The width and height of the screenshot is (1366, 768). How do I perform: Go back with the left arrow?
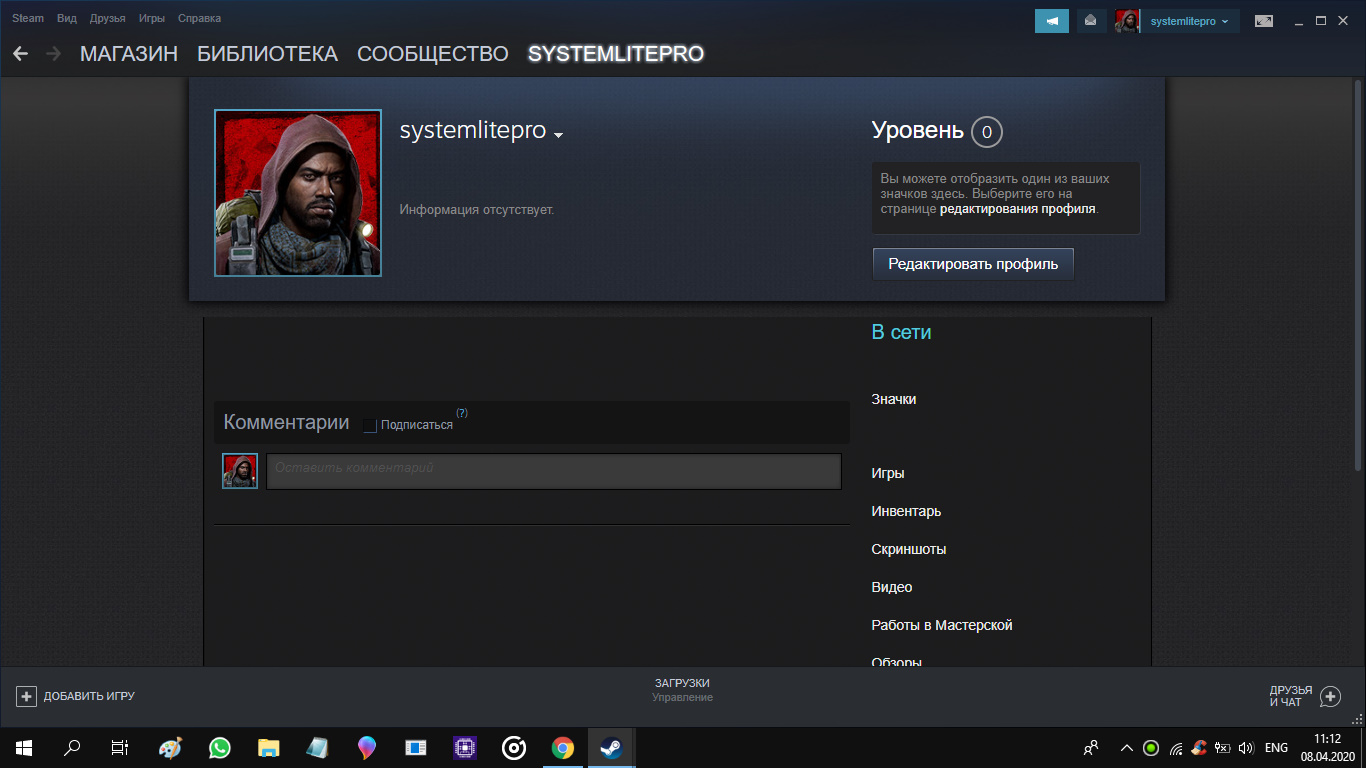(20, 54)
